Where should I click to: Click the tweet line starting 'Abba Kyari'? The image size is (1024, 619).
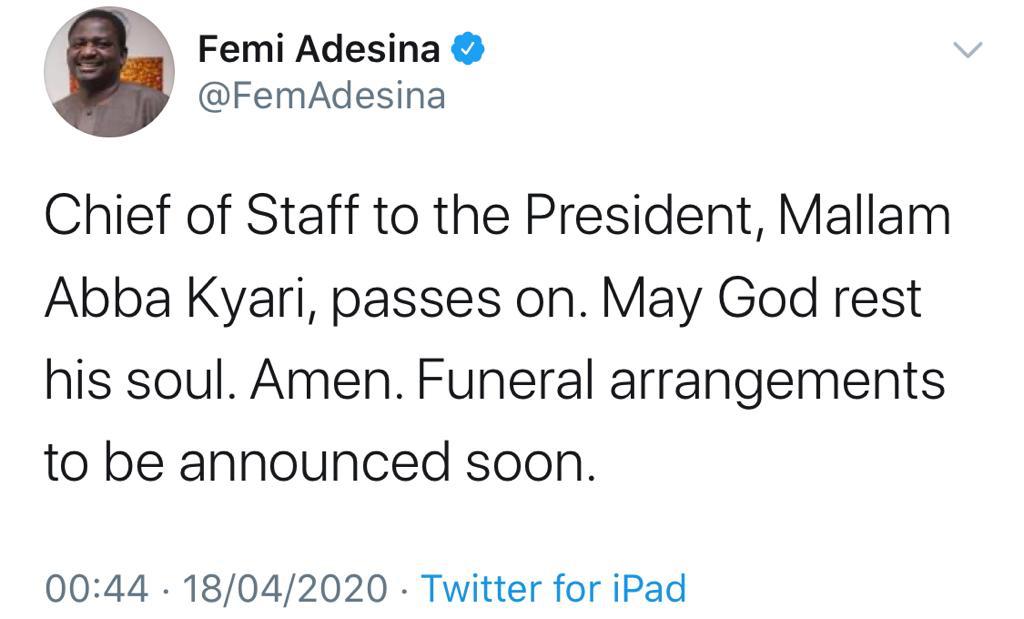point(482,300)
